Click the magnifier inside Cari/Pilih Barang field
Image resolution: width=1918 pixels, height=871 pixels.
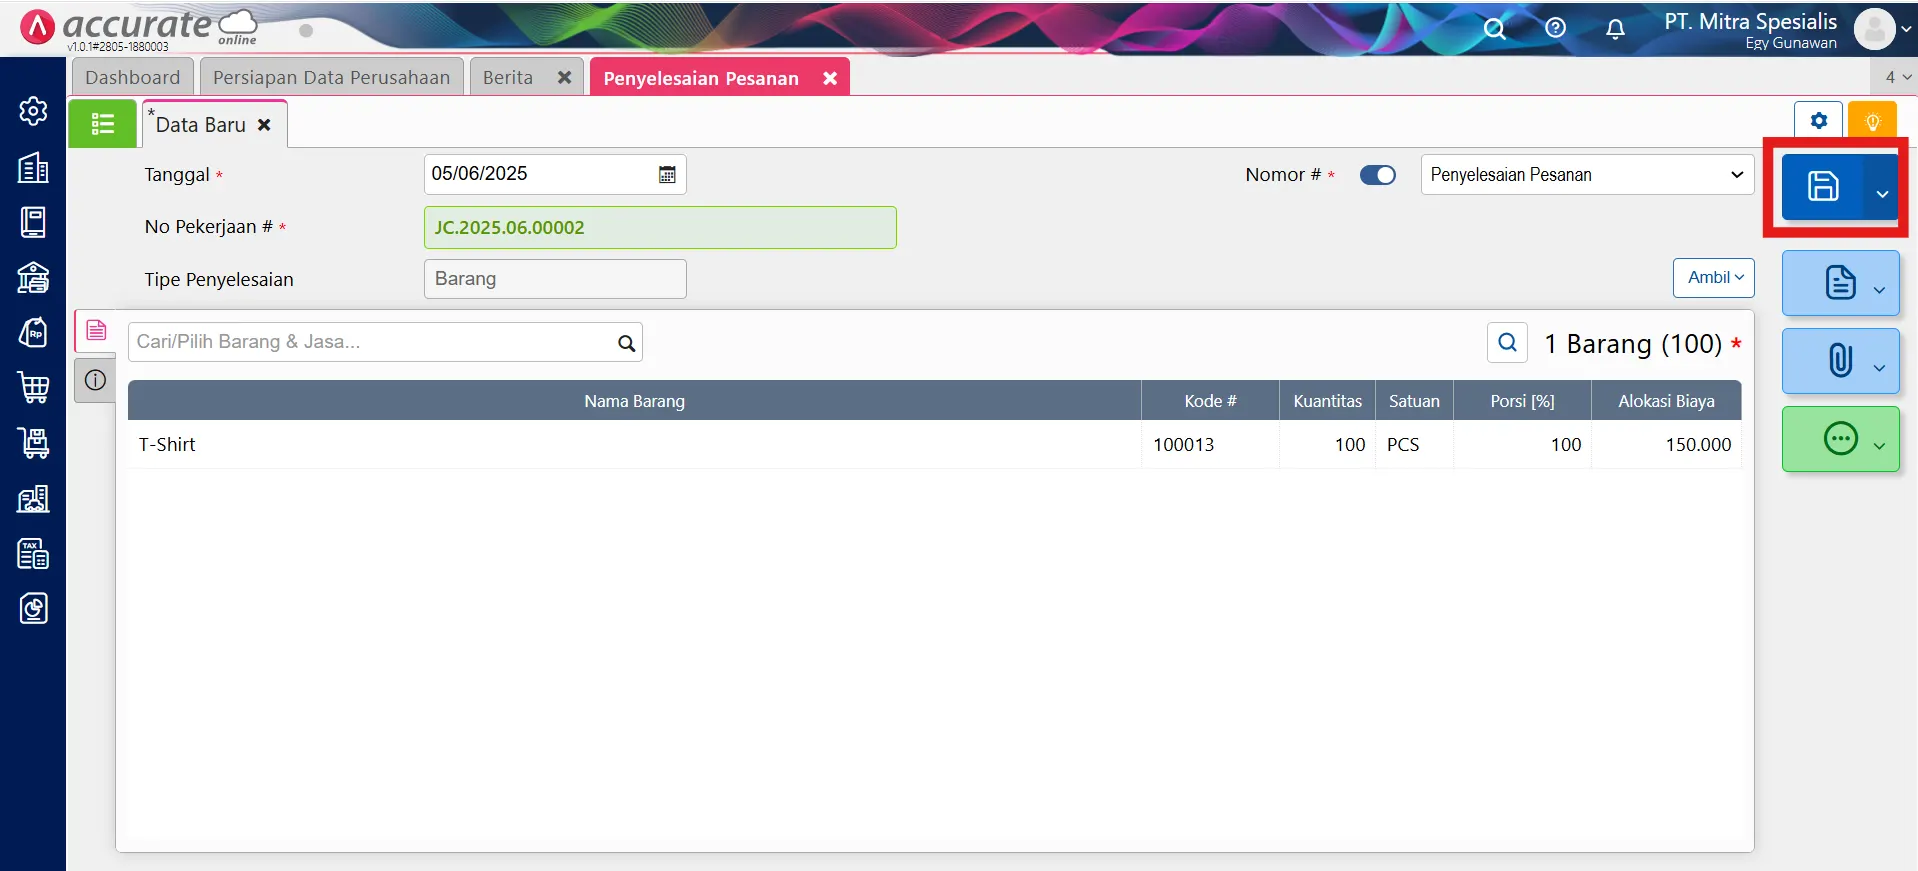click(x=626, y=343)
